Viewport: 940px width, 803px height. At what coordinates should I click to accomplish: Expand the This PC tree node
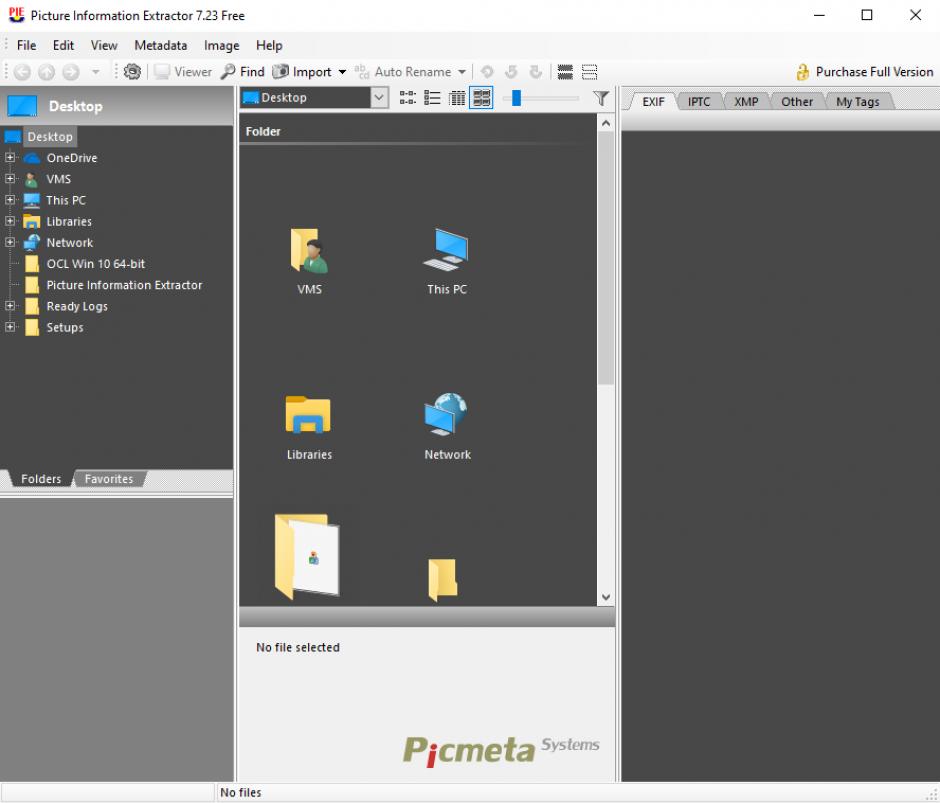point(10,200)
